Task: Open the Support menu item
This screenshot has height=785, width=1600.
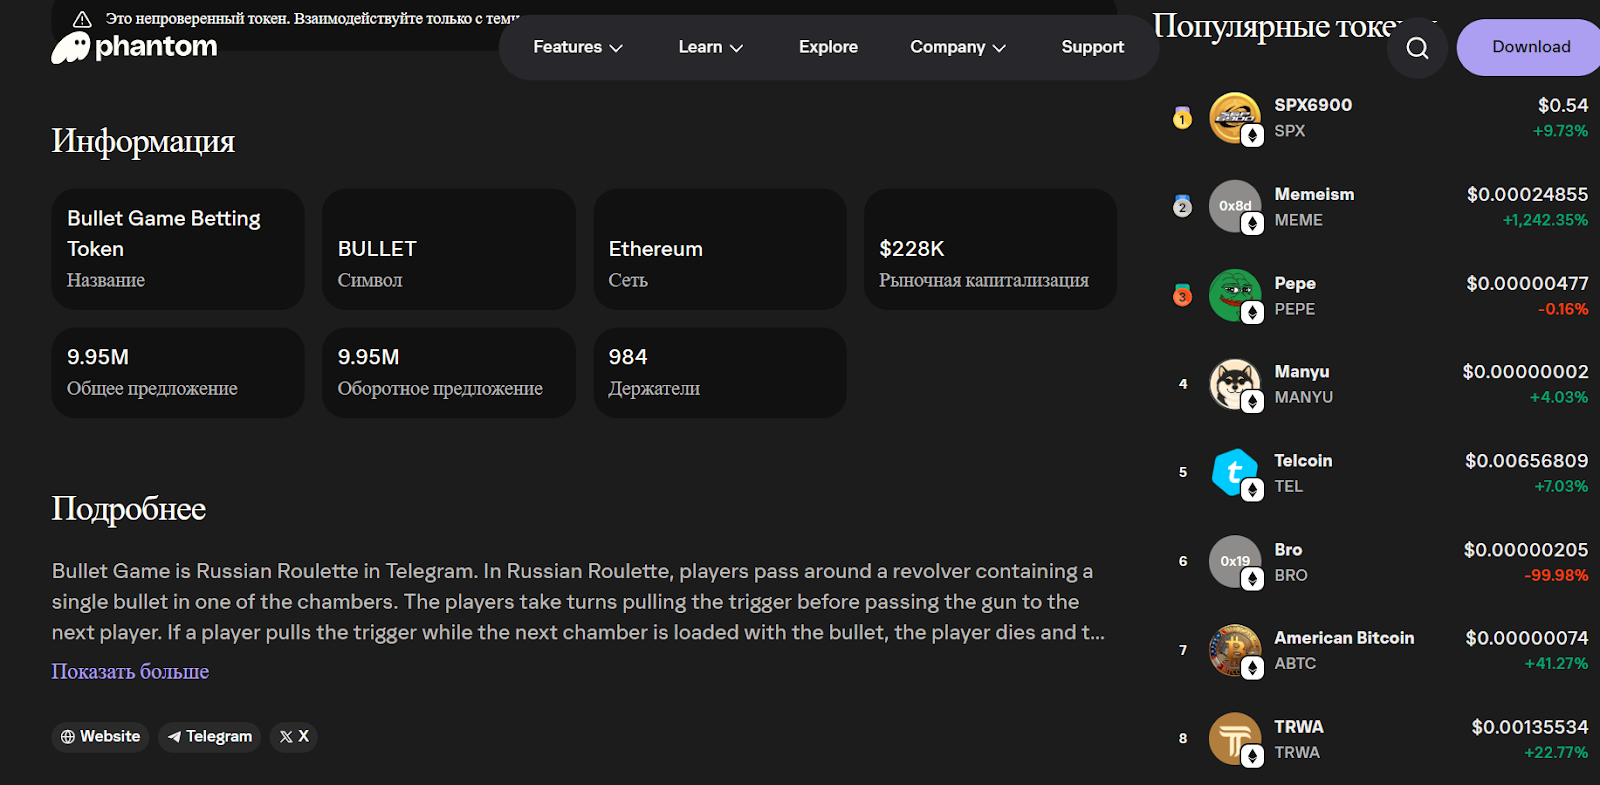Action: (1092, 47)
